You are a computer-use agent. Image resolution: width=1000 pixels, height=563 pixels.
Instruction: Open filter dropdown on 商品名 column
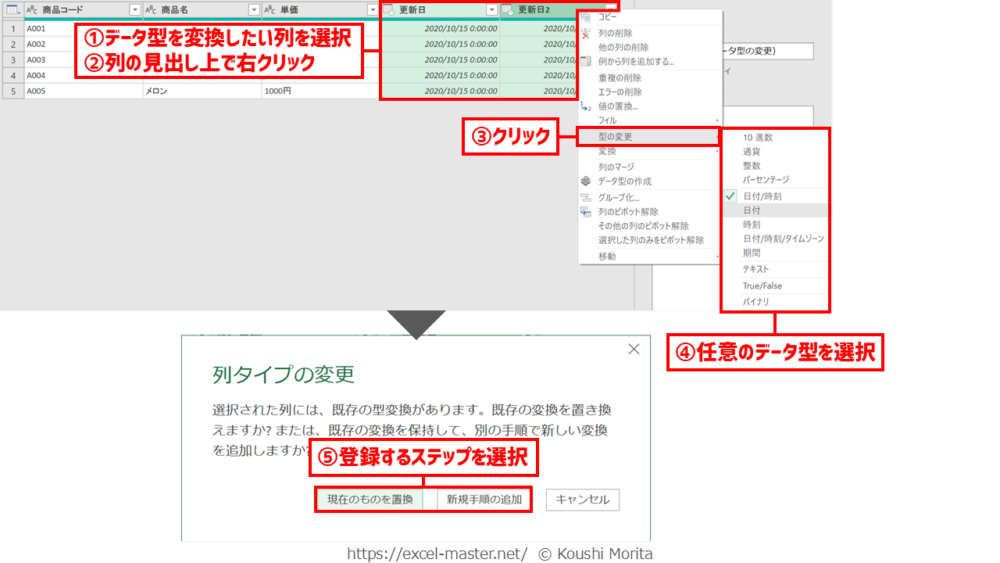pos(253,10)
